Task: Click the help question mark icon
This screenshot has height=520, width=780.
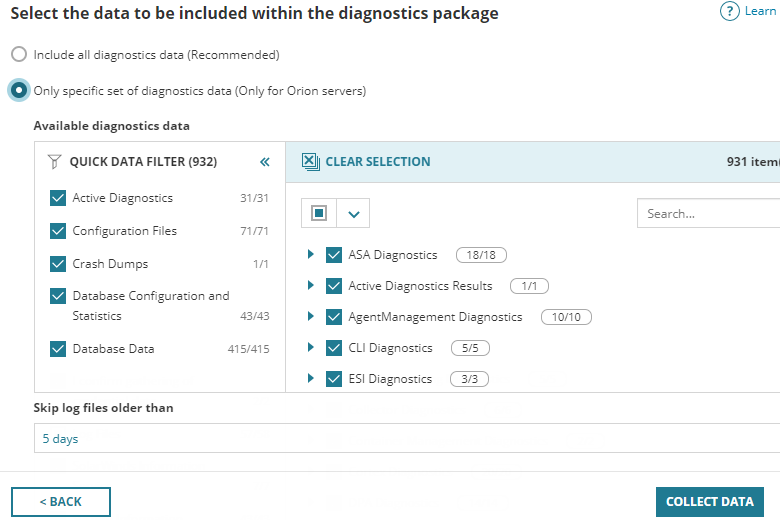Action: pyautogui.click(x=729, y=11)
